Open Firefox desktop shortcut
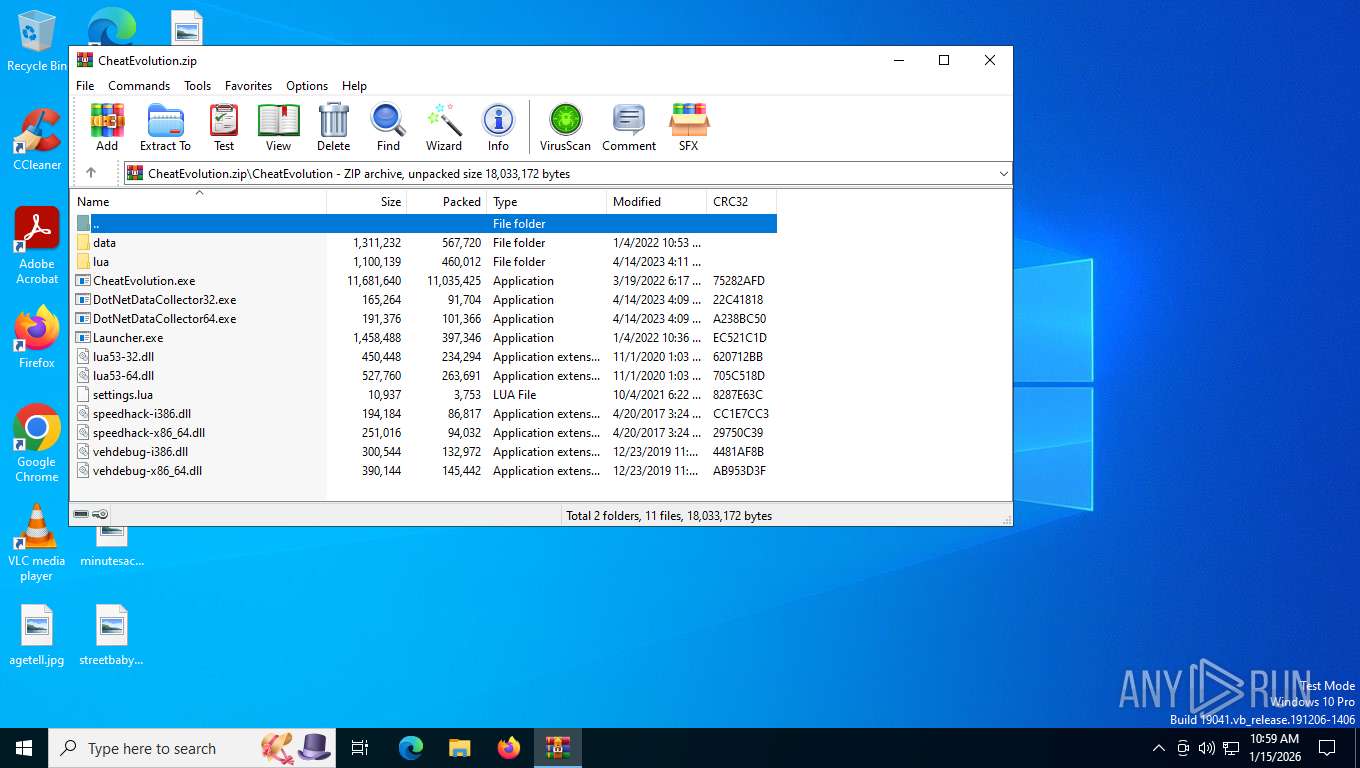This screenshot has width=1360, height=768. (37, 338)
